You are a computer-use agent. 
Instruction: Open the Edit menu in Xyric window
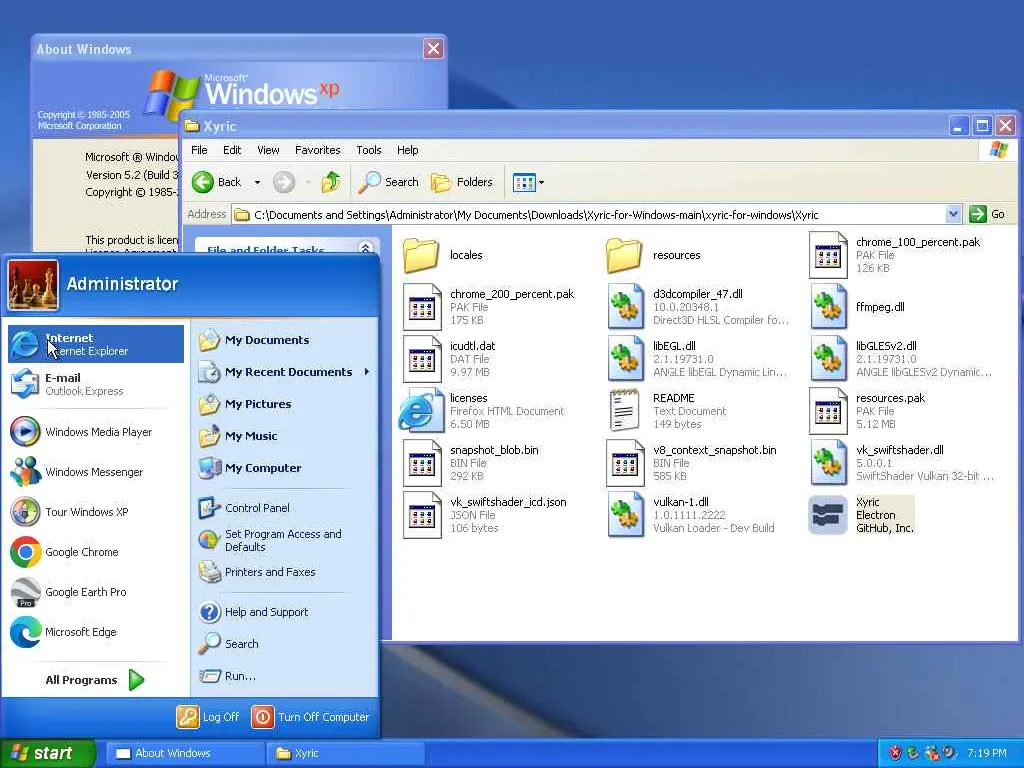click(232, 150)
